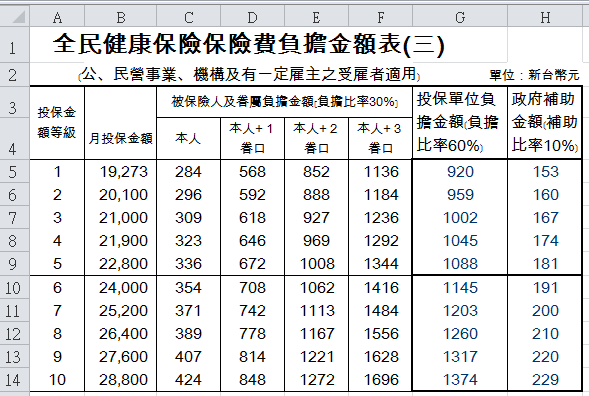Click cell with value 1088
This screenshot has height=396, width=589.
tap(460, 263)
